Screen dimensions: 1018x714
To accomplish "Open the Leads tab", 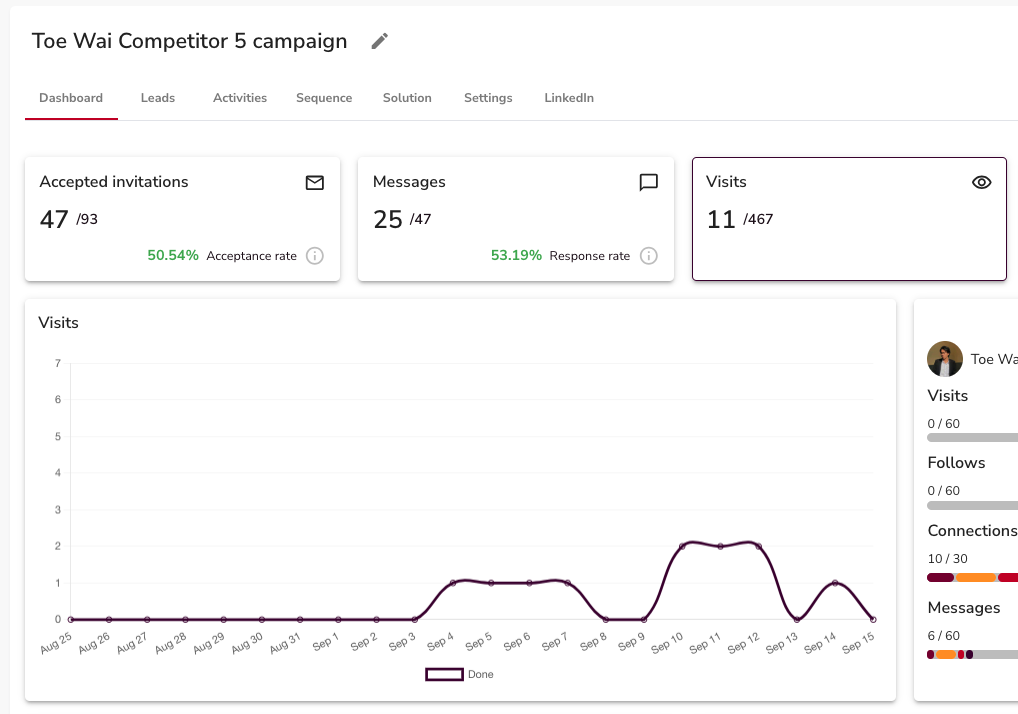I will pyautogui.click(x=158, y=98).
